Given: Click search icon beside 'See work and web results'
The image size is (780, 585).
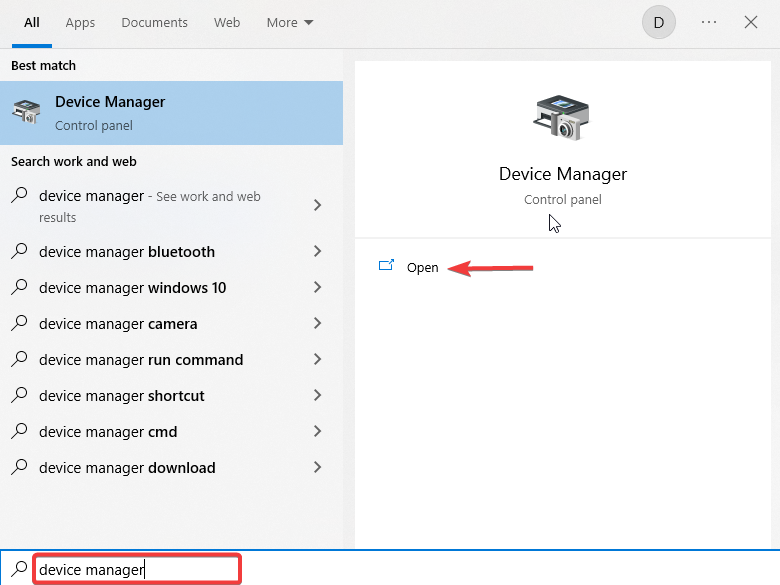Looking at the screenshot, I should point(19,195).
